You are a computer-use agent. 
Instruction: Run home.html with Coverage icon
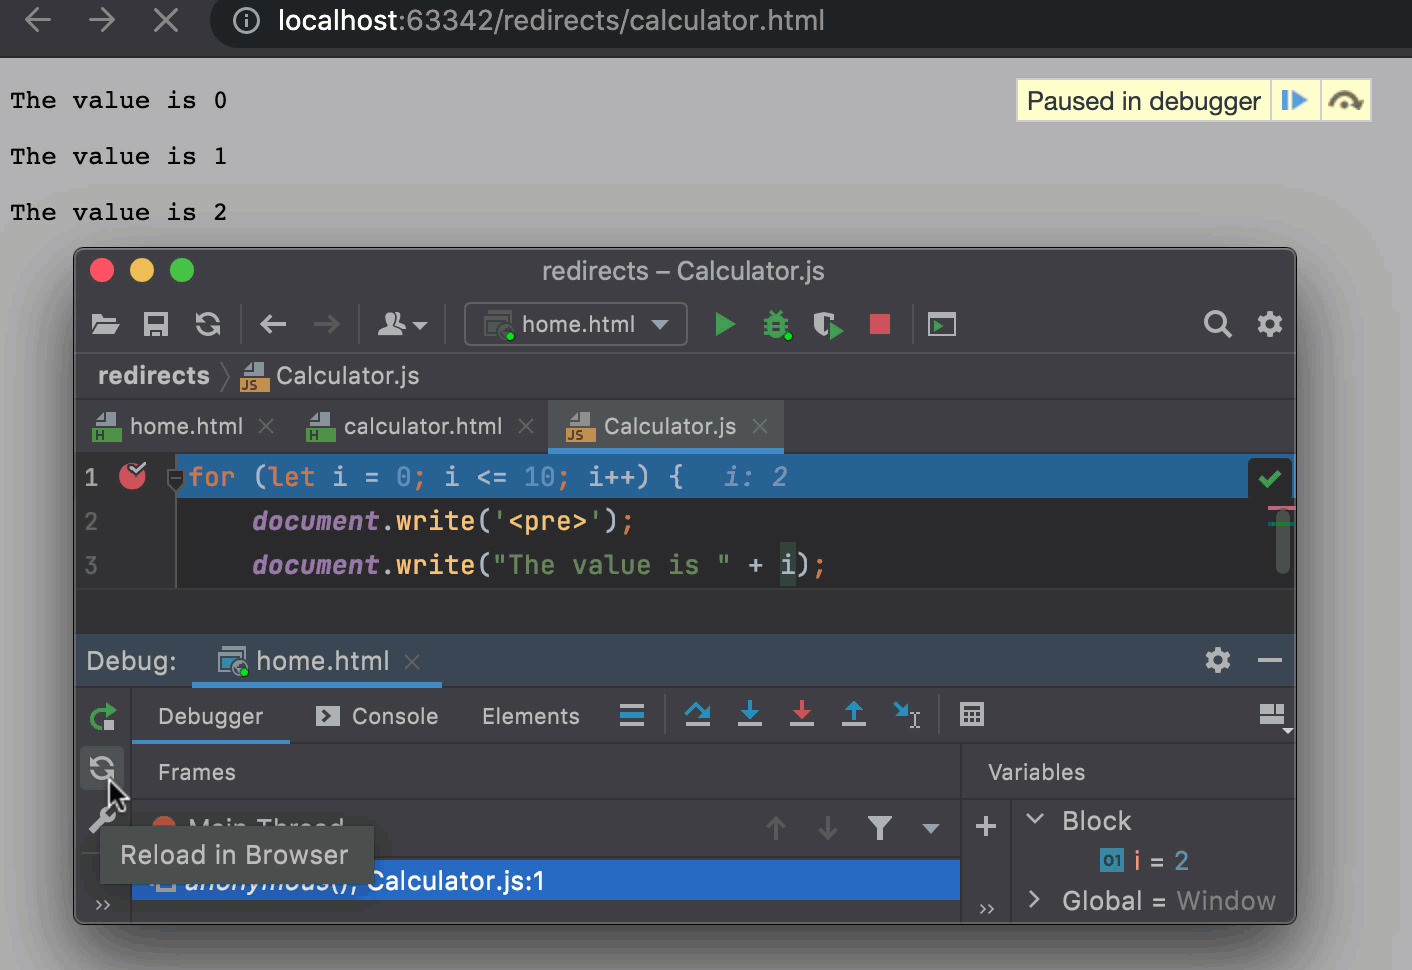pyautogui.click(x=828, y=324)
